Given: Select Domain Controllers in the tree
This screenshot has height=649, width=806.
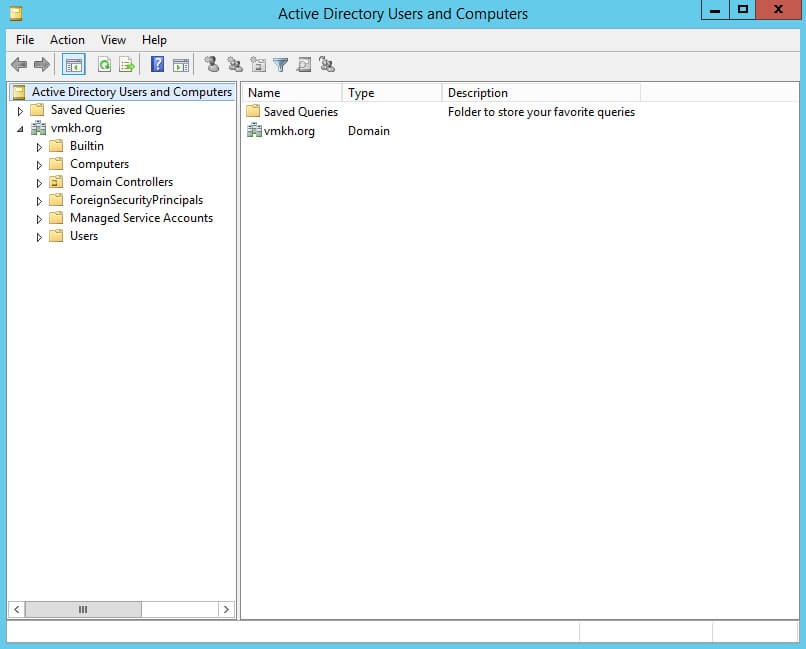Looking at the screenshot, I should click(x=121, y=182).
